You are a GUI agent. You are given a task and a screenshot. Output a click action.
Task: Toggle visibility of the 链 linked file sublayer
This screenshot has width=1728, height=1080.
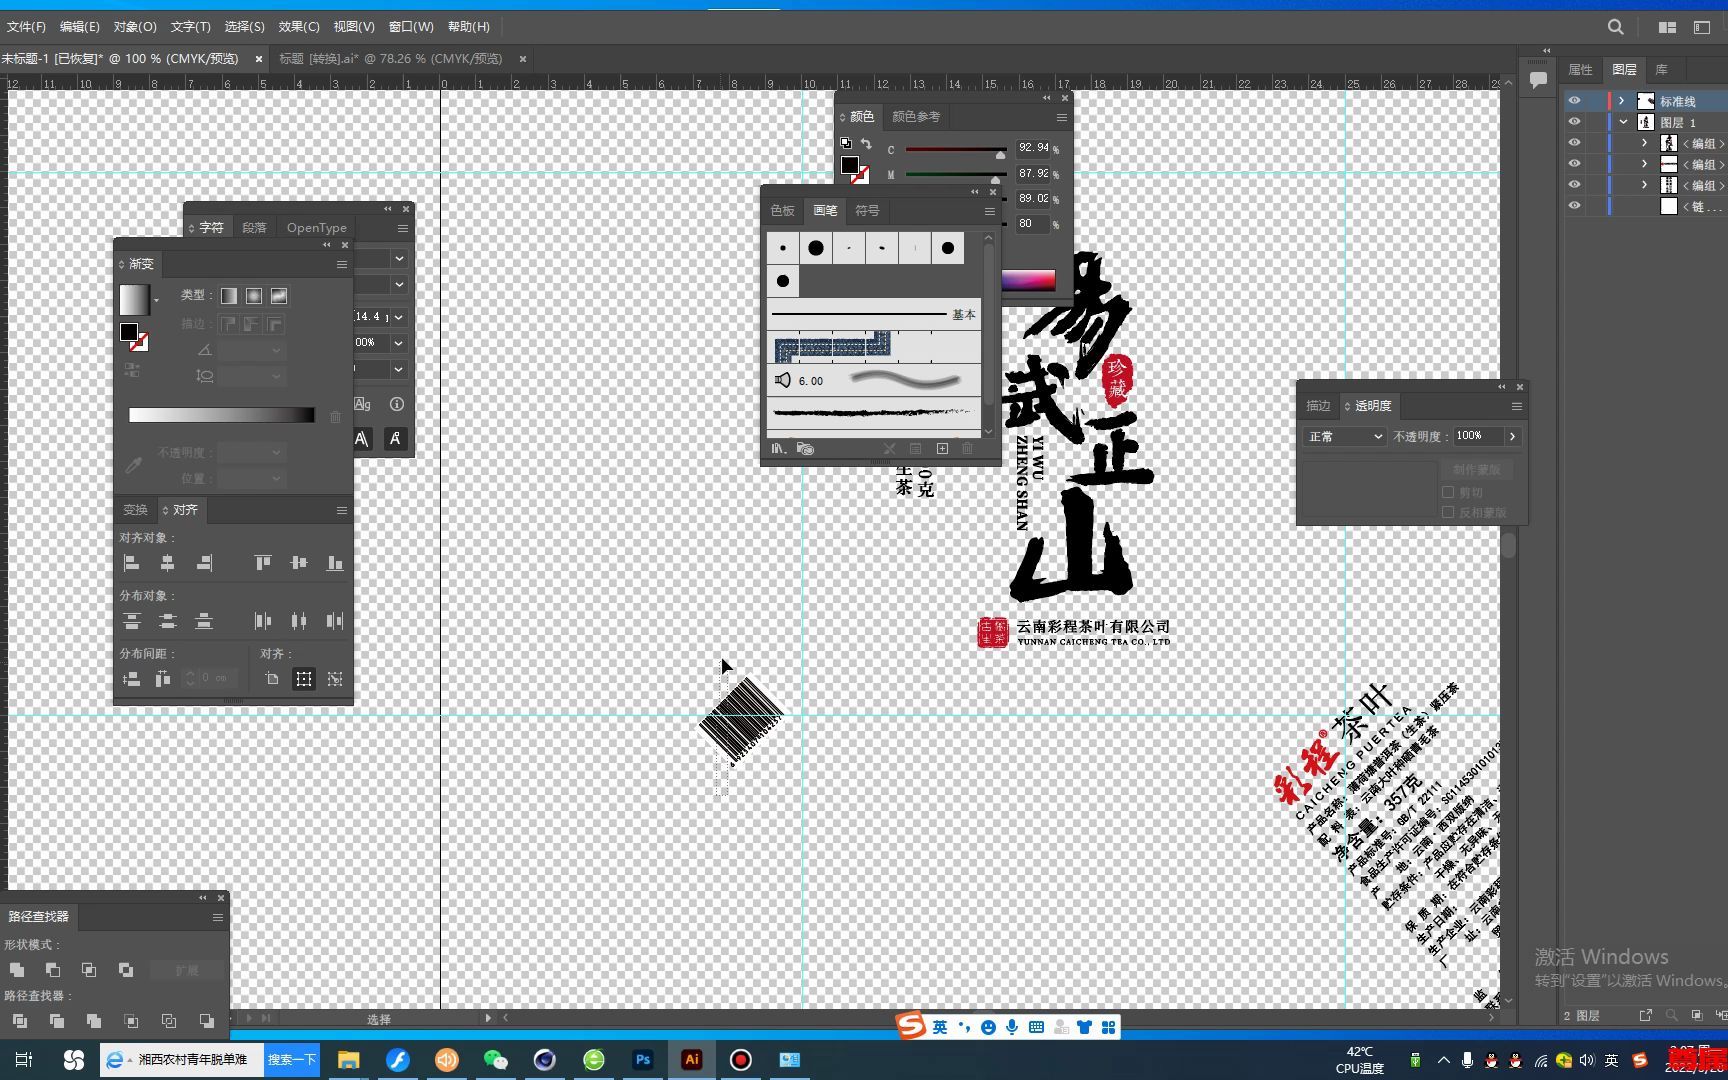pos(1574,206)
